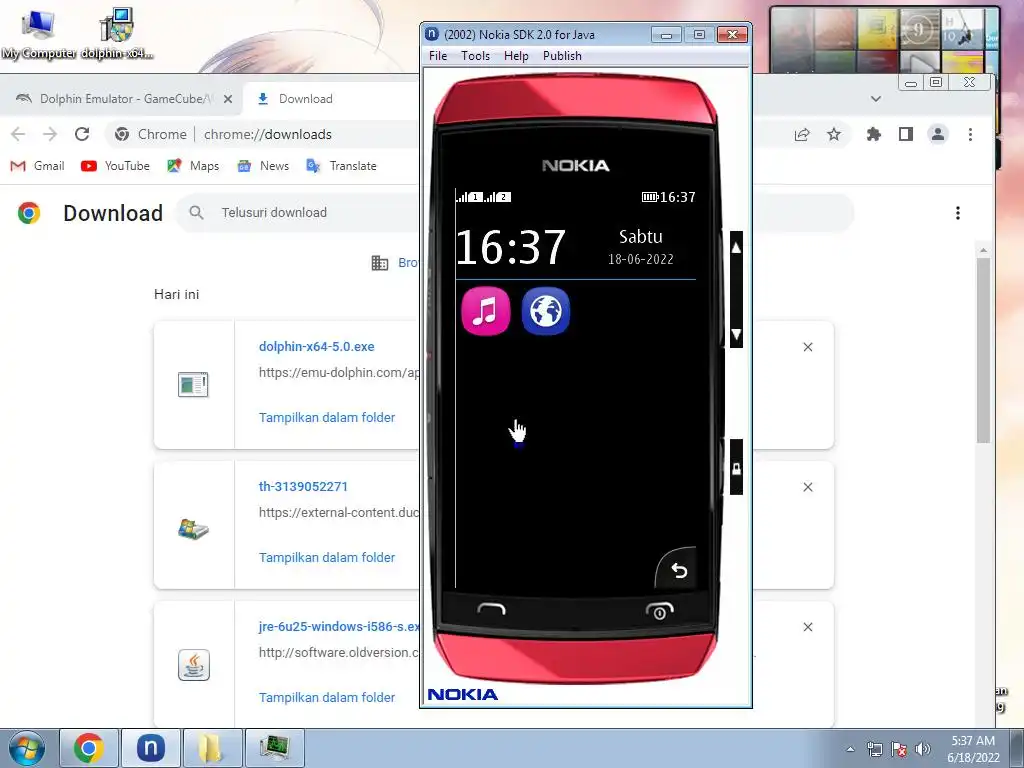Tap the large 16:37 clock on phone
This screenshot has height=768, width=1024.
coord(511,247)
